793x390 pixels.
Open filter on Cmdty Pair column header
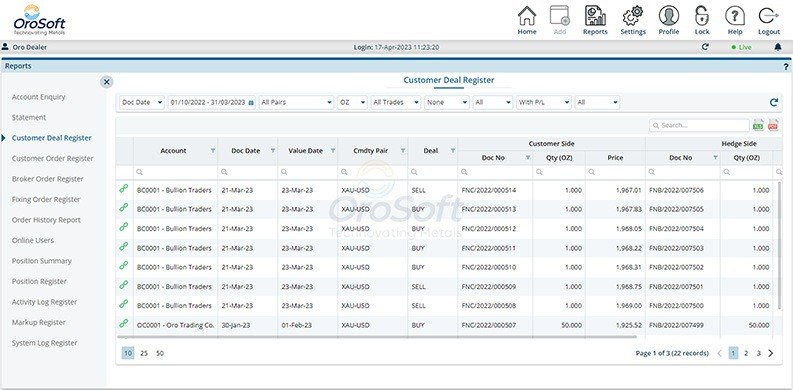(x=403, y=151)
